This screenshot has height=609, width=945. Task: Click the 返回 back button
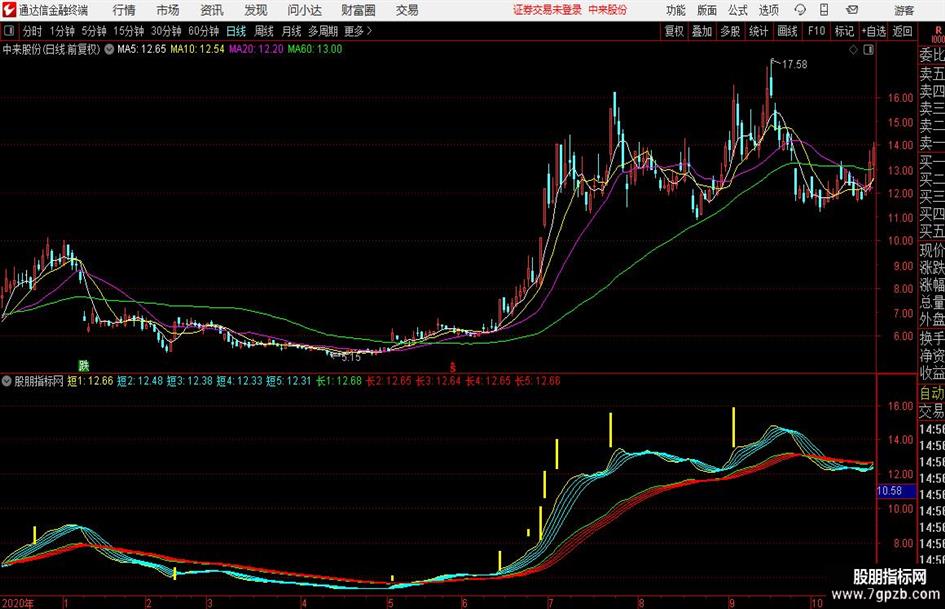click(902, 31)
